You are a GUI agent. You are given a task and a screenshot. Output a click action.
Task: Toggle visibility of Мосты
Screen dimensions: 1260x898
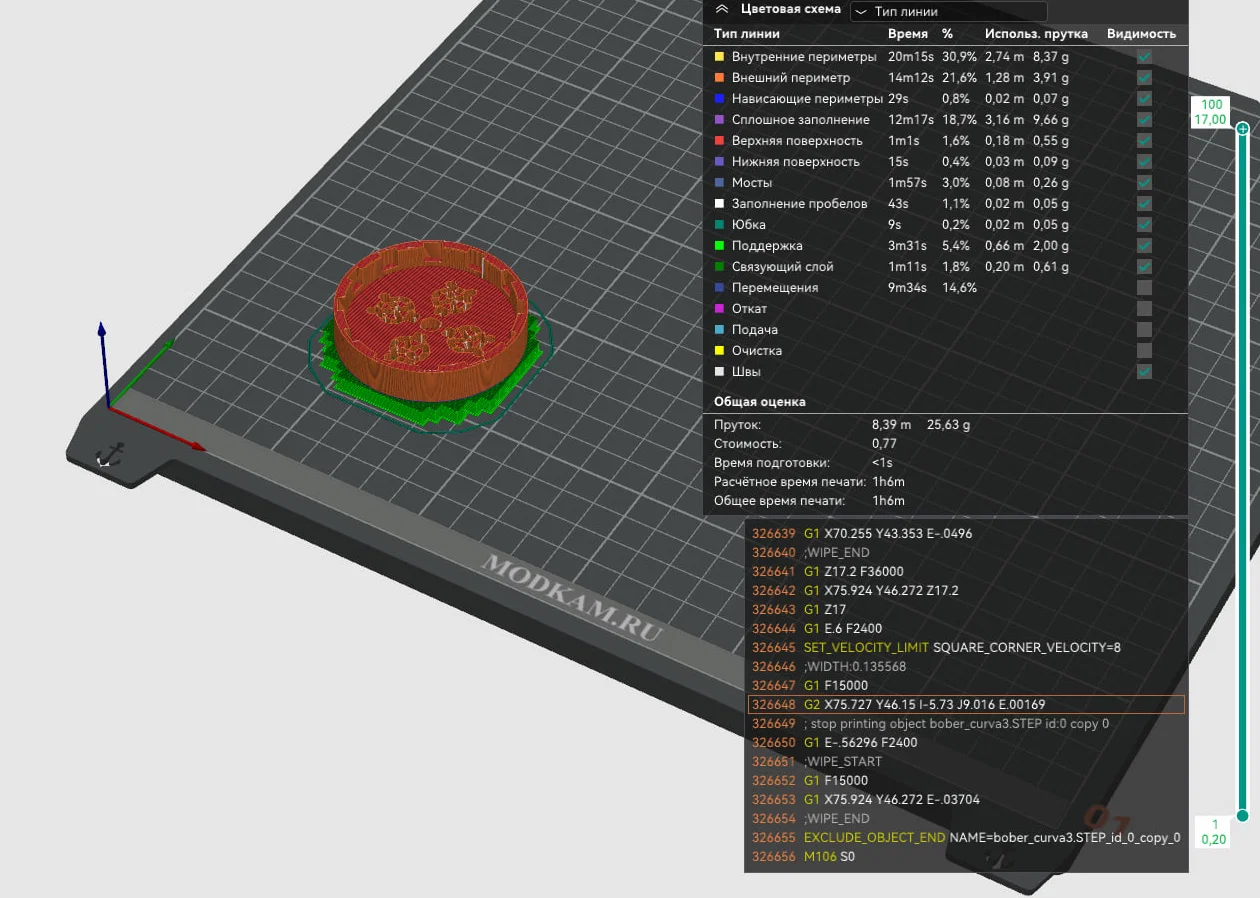pyautogui.click(x=1144, y=183)
